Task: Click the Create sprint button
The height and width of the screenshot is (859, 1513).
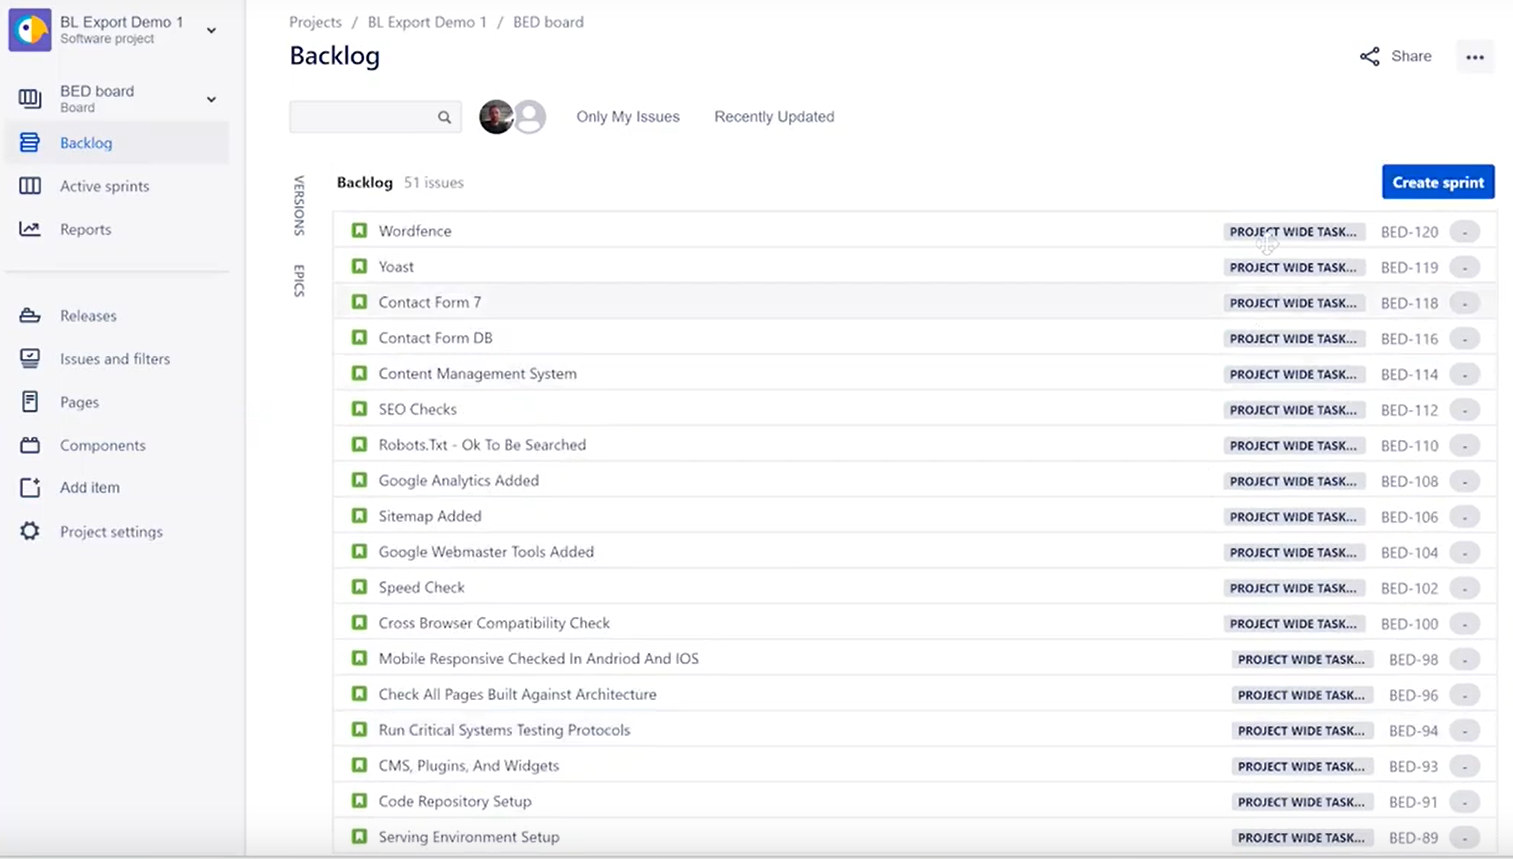Action: 1437,182
